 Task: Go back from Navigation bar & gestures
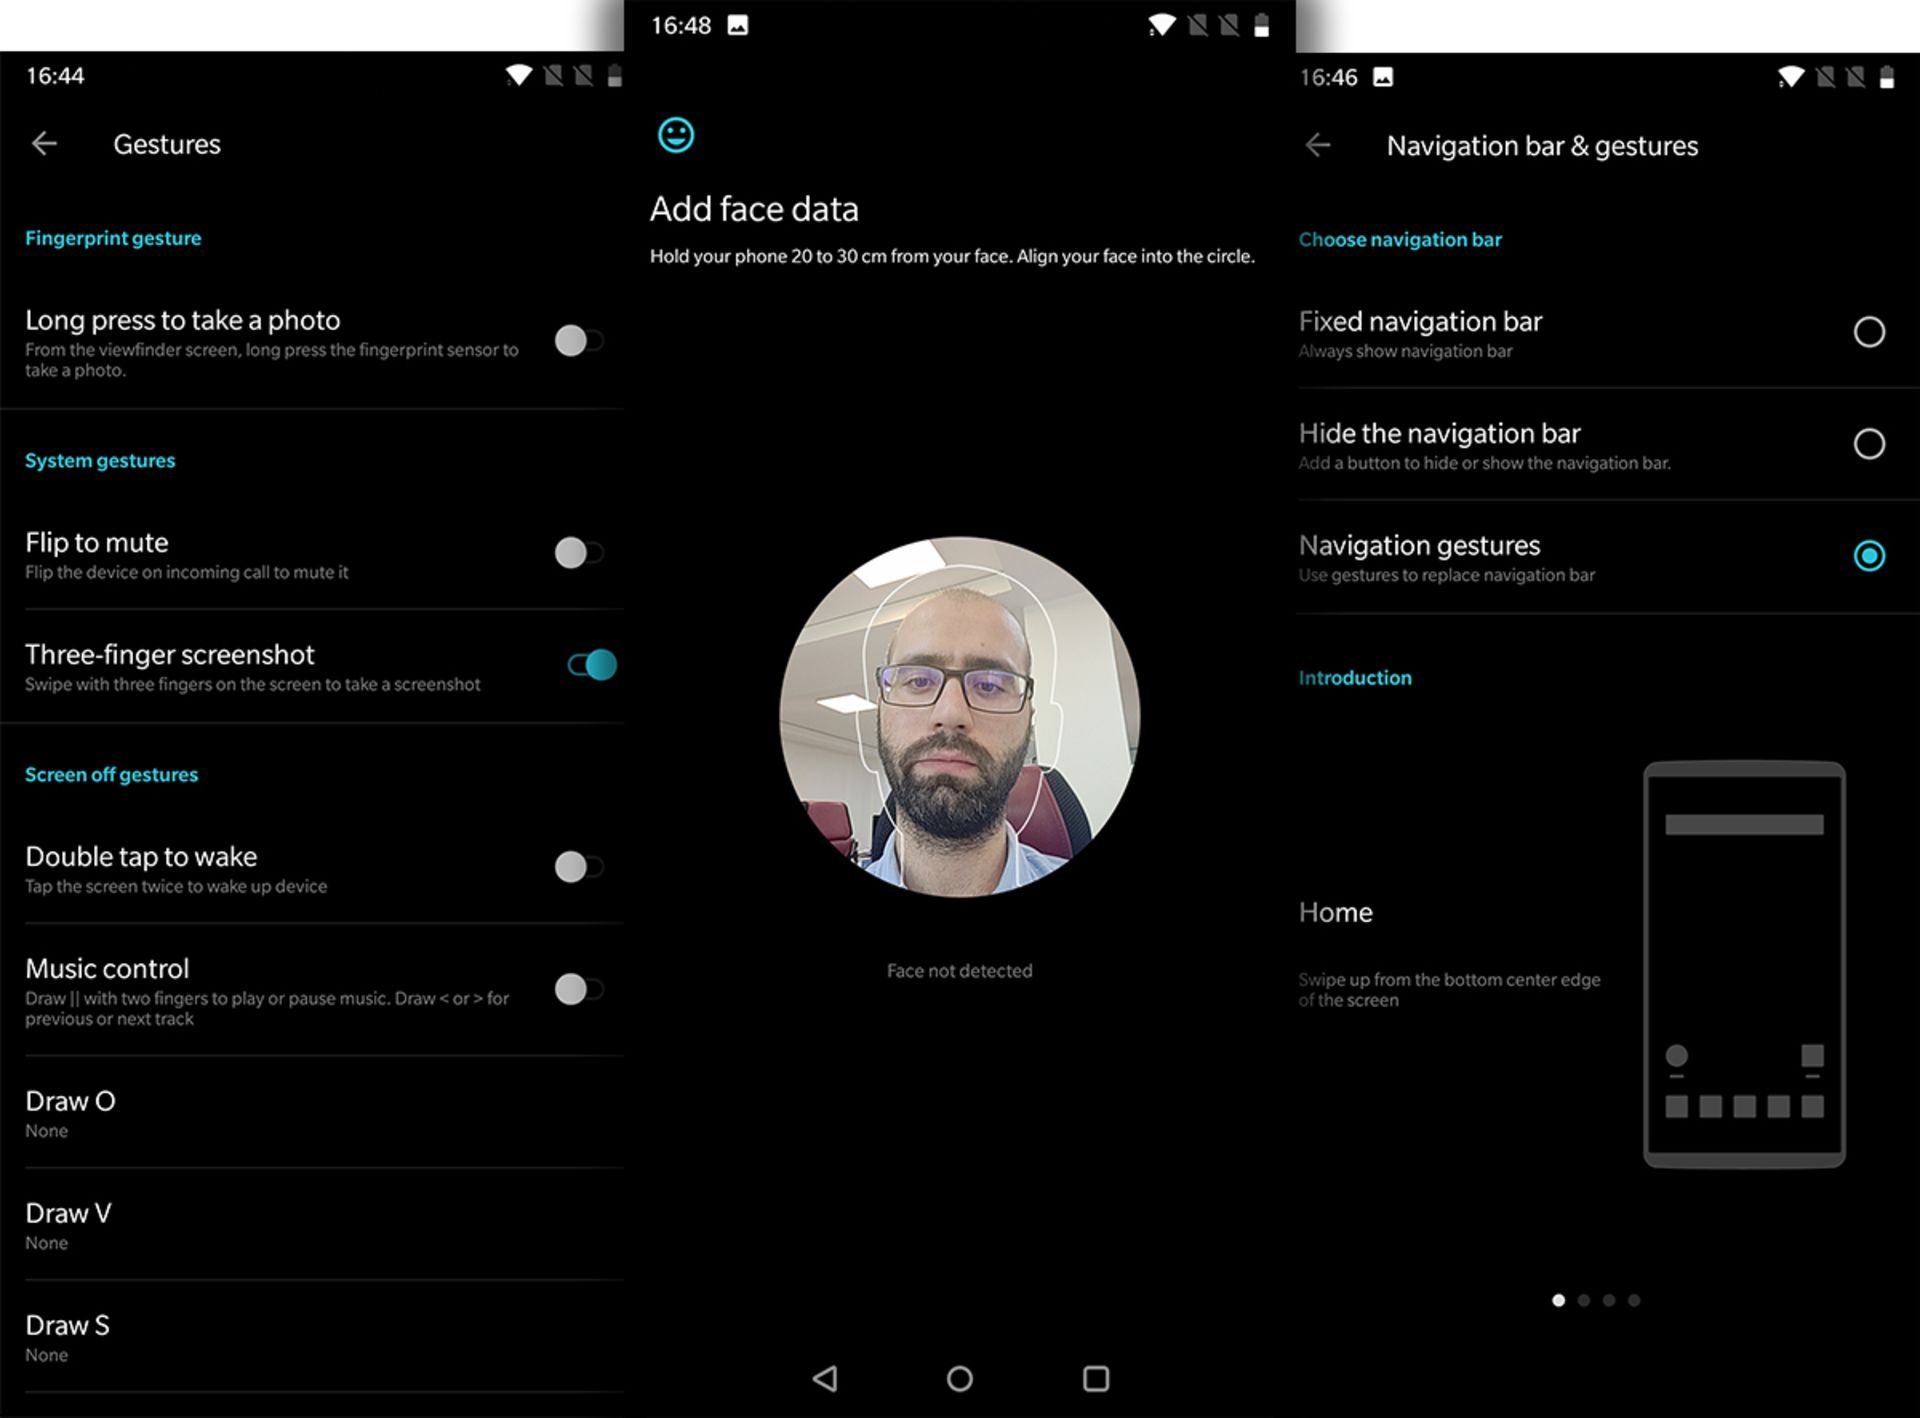[x=1318, y=146]
